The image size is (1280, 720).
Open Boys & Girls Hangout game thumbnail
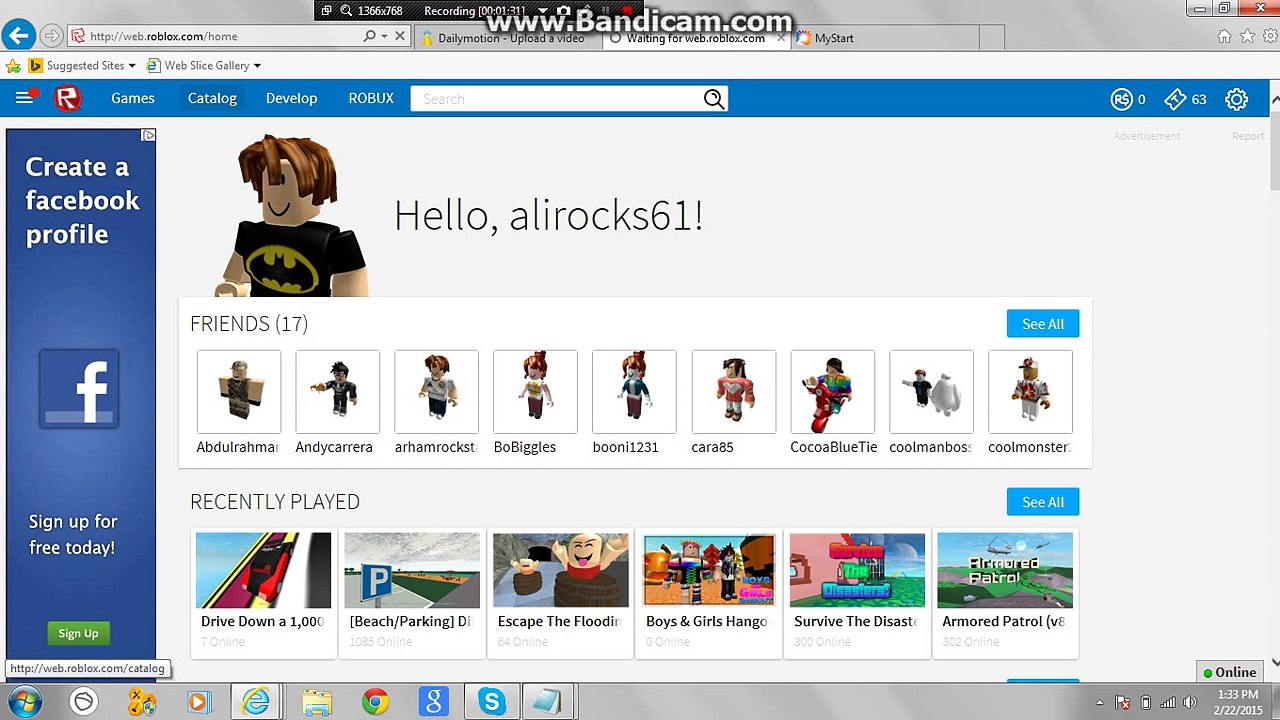click(x=709, y=570)
